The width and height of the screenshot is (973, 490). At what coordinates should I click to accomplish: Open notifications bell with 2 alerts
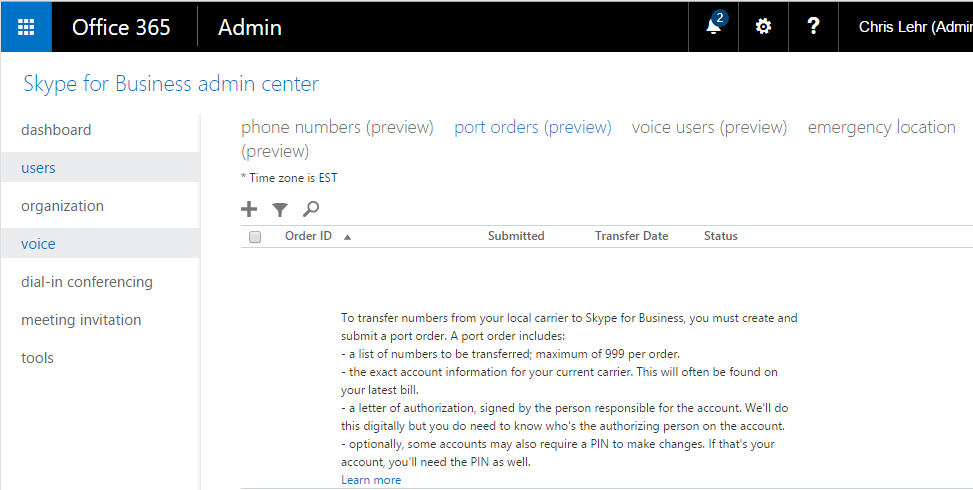click(713, 27)
